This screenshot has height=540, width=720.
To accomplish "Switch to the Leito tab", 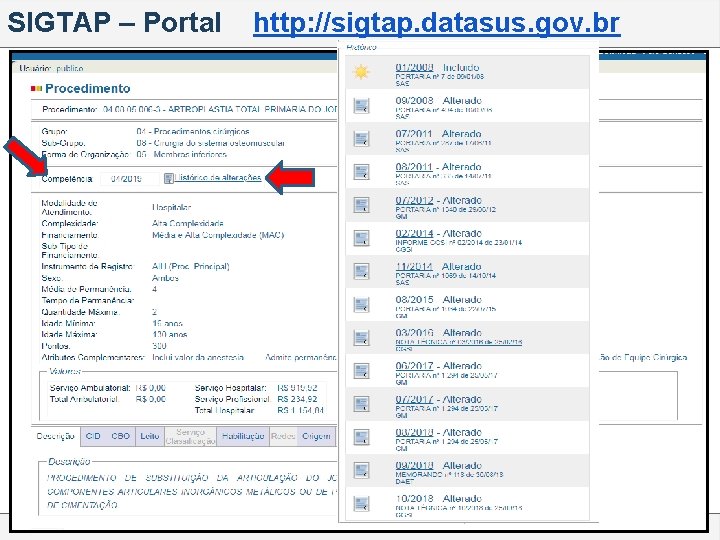I will point(150,436).
